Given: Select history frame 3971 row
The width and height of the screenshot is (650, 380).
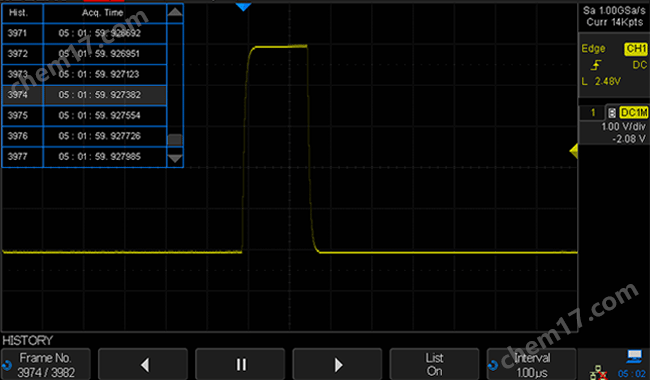Looking at the screenshot, I should point(84,33).
